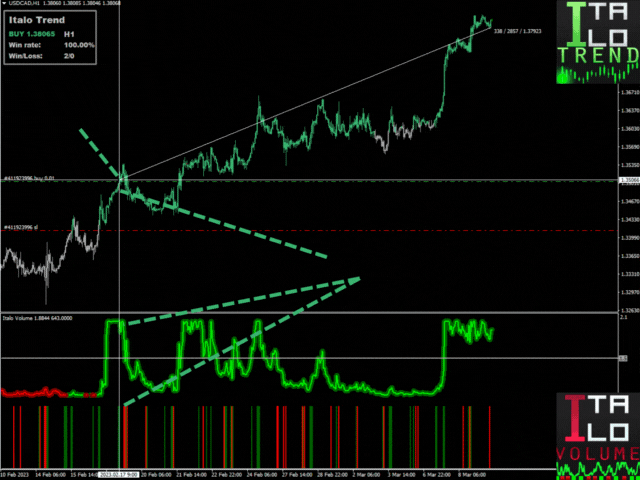Click the 2.1 level on volume scale
640x480 pixels.
click(x=624, y=317)
